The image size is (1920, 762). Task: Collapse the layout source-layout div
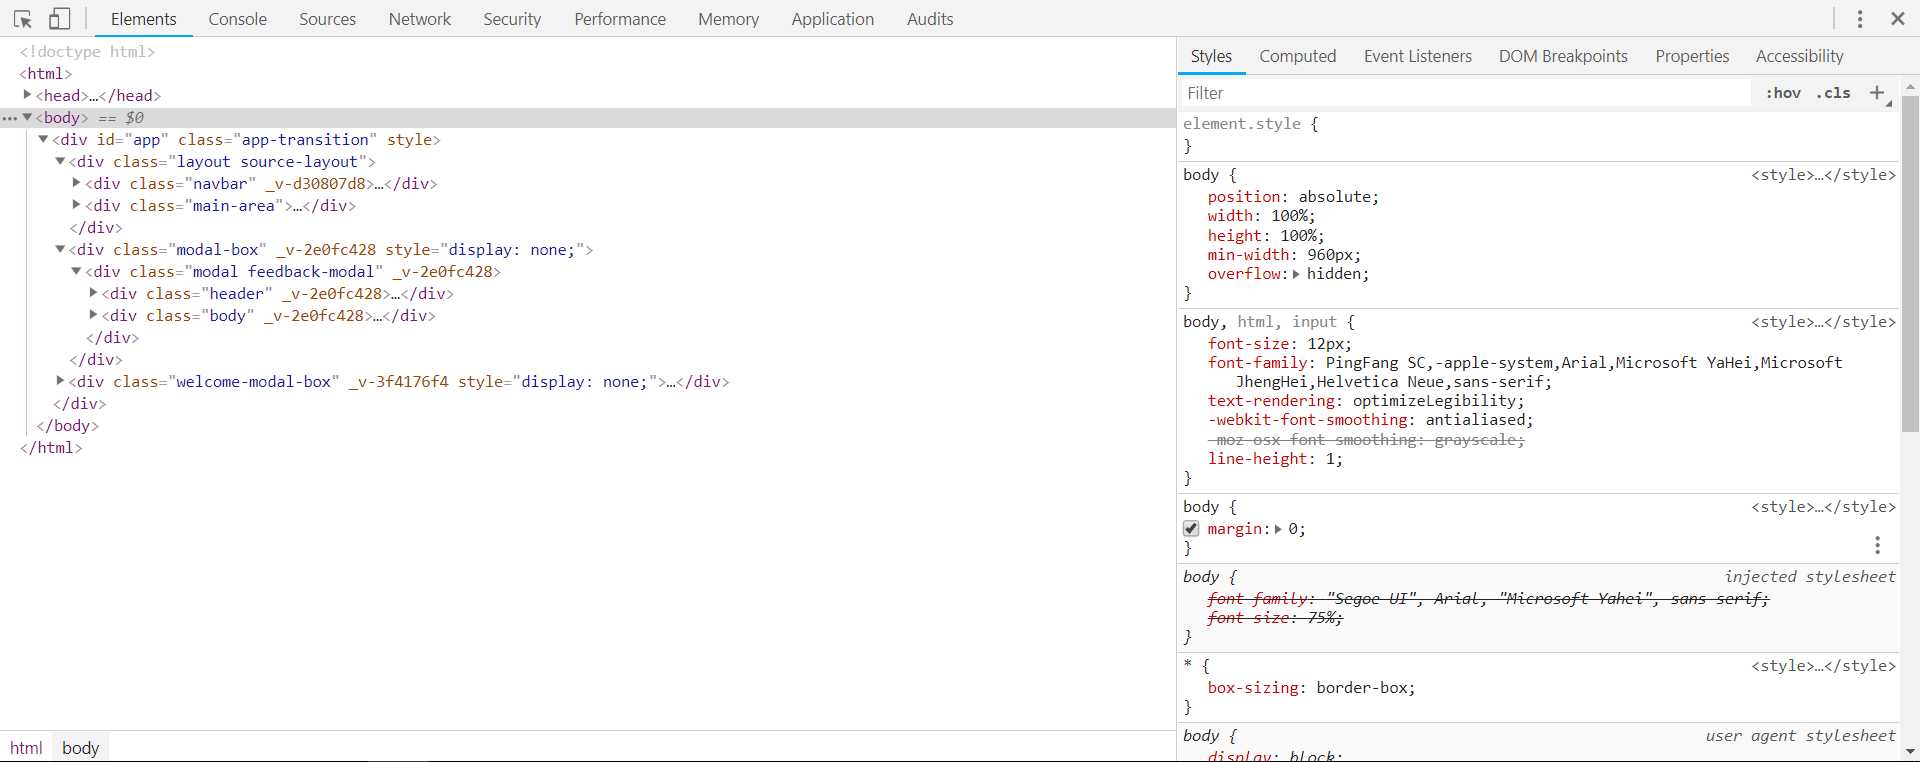click(60, 161)
